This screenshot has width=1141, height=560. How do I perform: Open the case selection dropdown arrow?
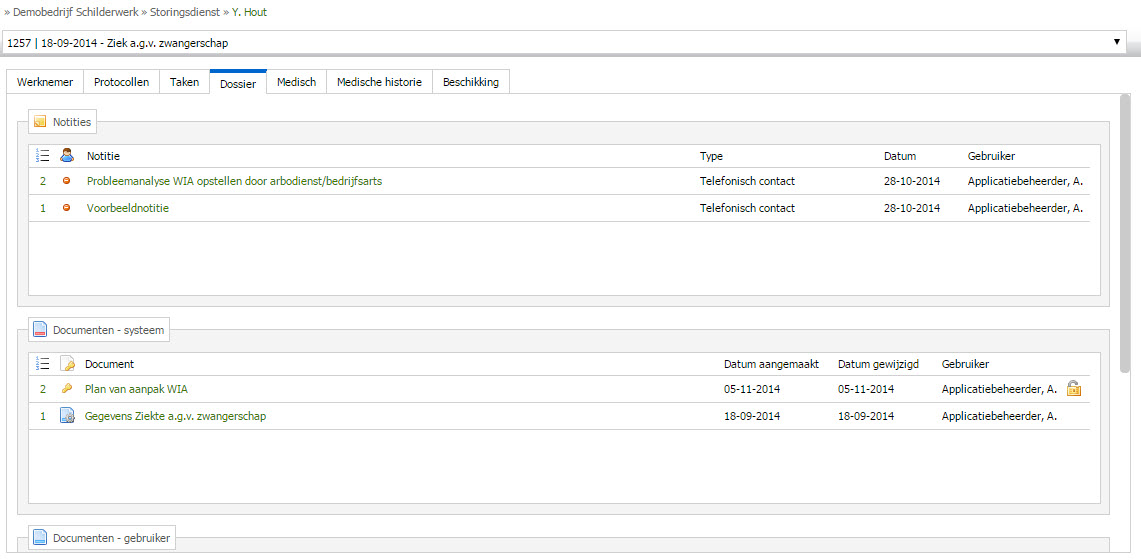click(x=1117, y=42)
